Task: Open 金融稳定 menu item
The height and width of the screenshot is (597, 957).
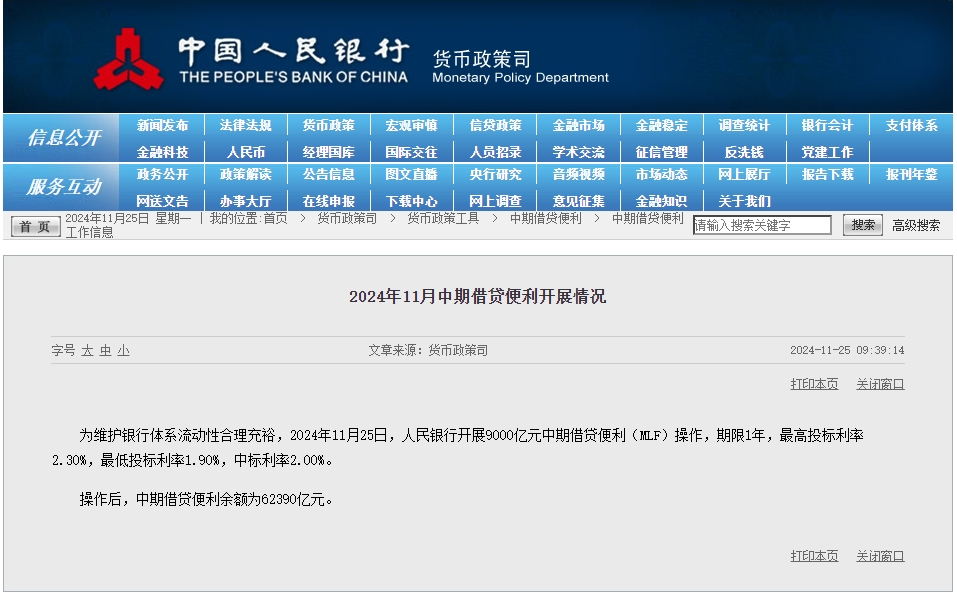Action: click(x=661, y=125)
